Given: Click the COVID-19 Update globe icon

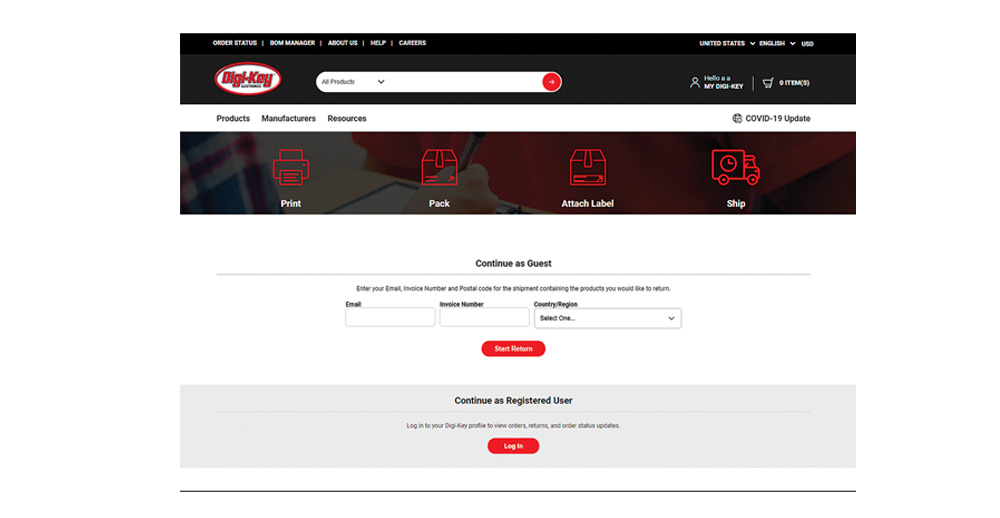Looking at the screenshot, I should tap(738, 119).
